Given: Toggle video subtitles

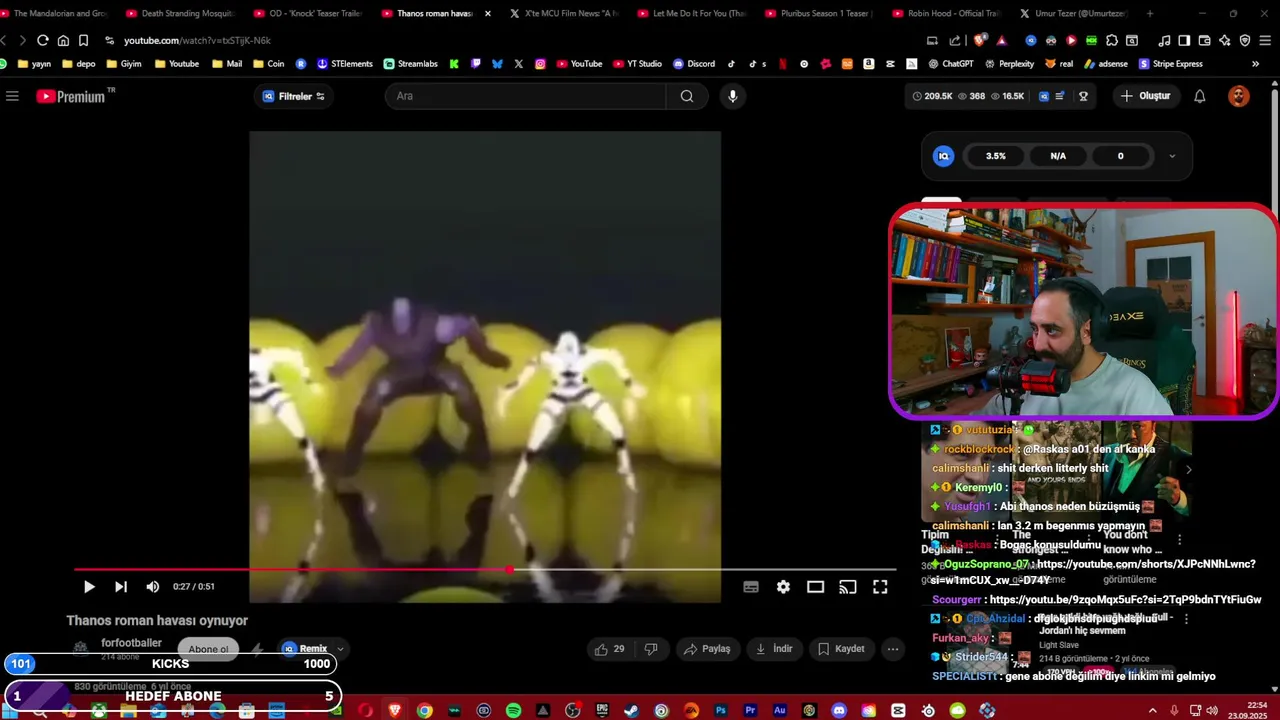Looking at the screenshot, I should click(x=751, y=587).
